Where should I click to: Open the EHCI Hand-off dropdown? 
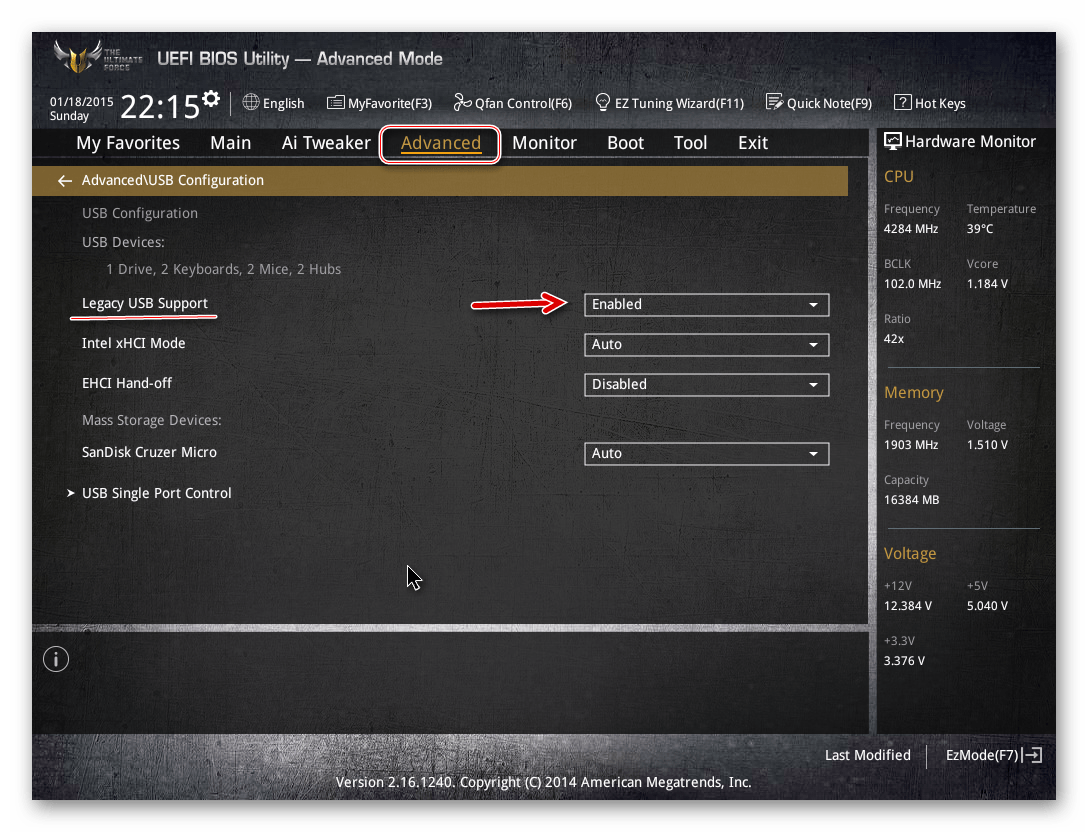pyautogui.click(x=706, y=384)
